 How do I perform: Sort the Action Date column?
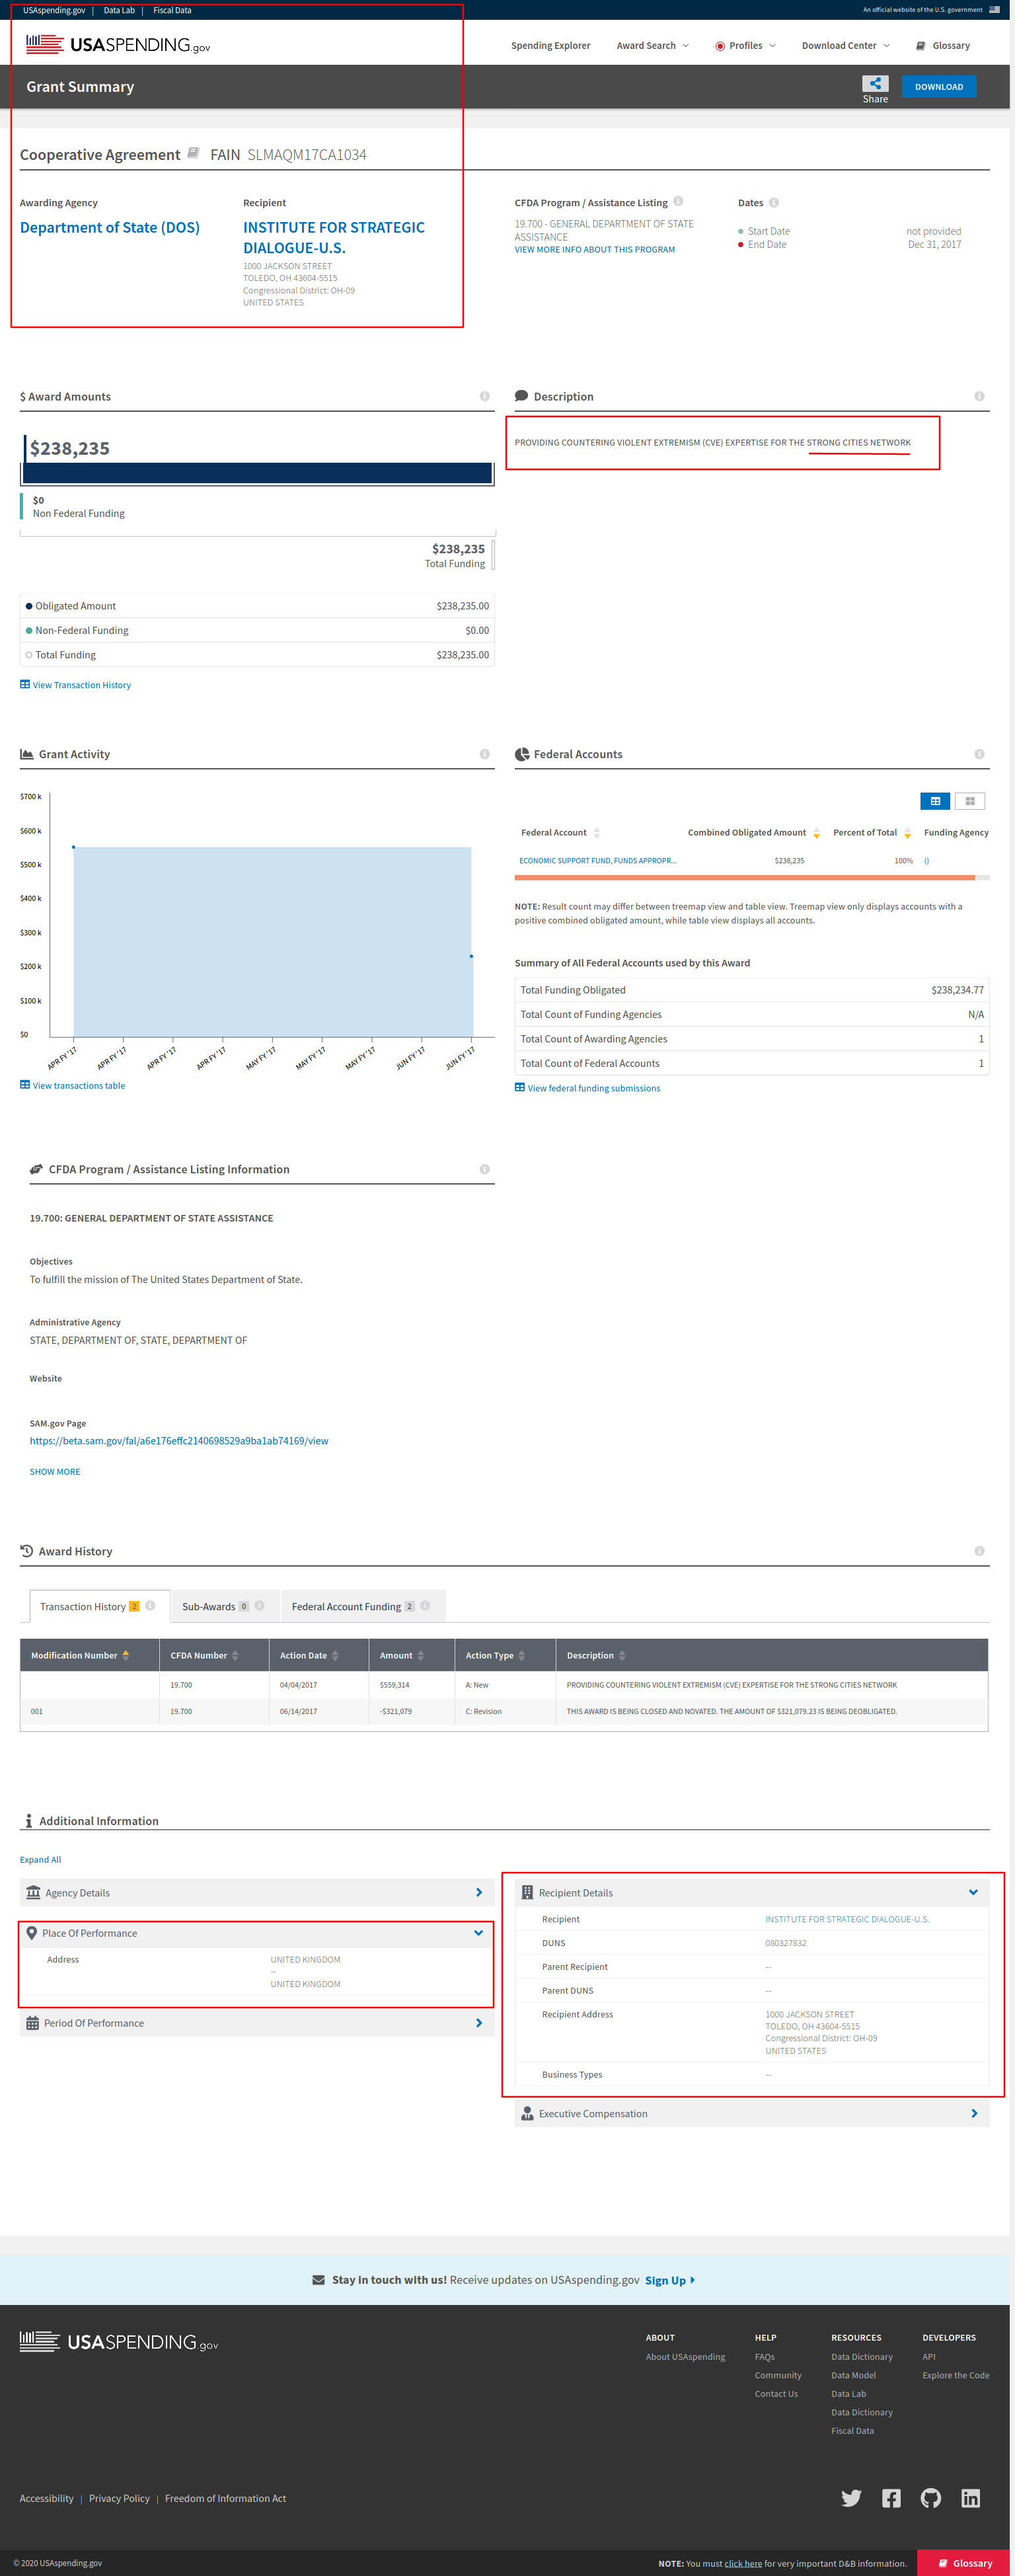335,1656
